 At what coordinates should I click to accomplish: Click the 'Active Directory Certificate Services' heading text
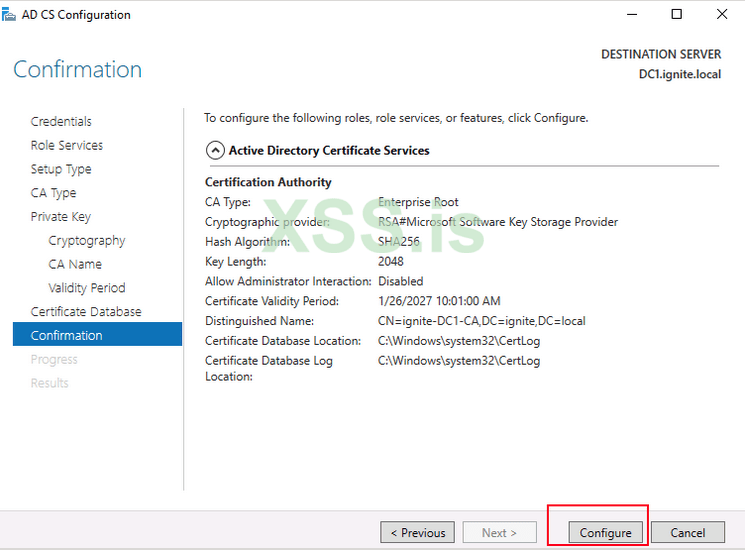pyautogui.click(x=329, y=151)
